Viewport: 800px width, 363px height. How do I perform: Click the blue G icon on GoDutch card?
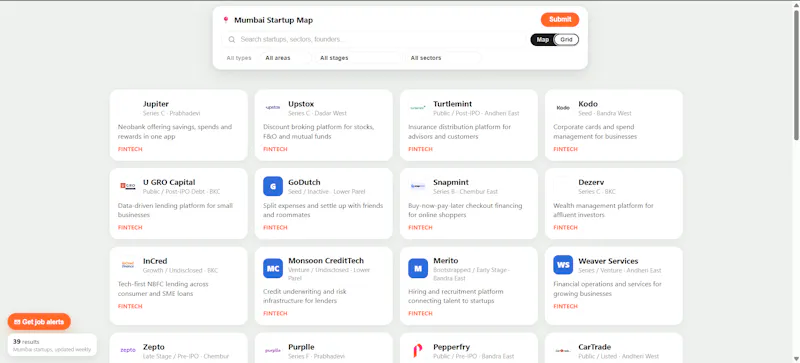point(273,186)
